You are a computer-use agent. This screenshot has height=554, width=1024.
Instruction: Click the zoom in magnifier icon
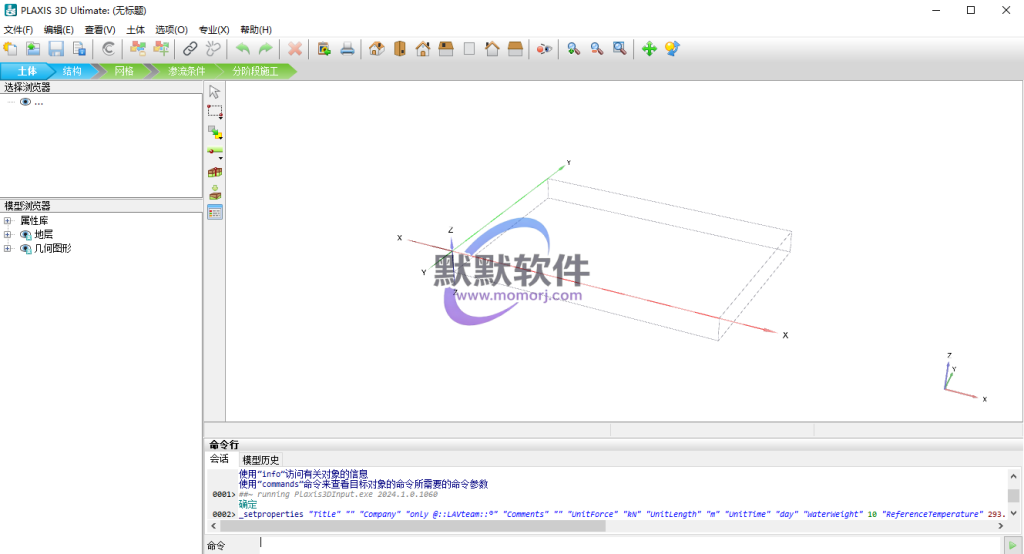pyautogui.click(x=573, y=48)
